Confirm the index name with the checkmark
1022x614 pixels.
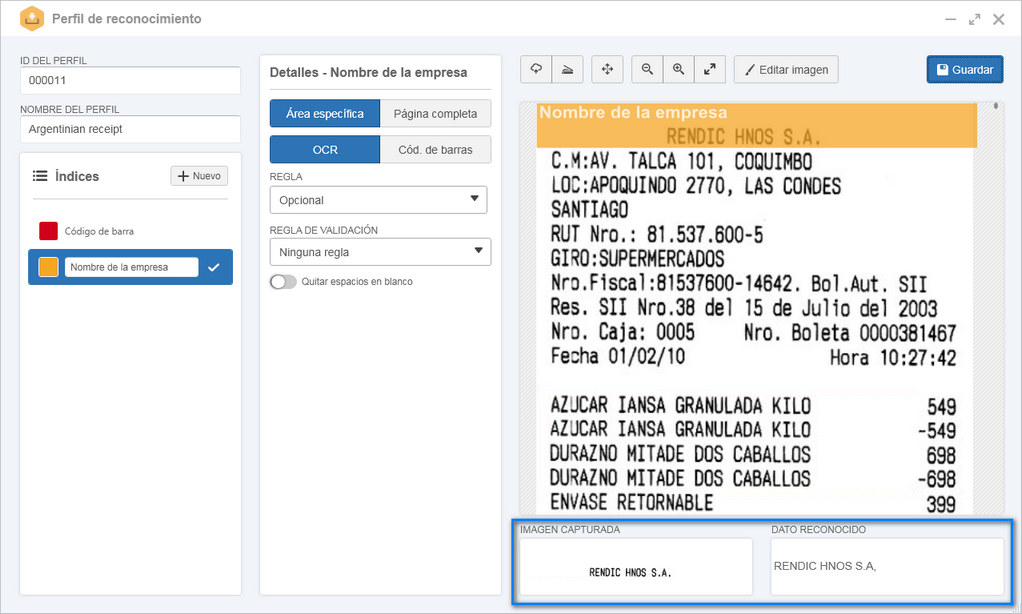214,267
